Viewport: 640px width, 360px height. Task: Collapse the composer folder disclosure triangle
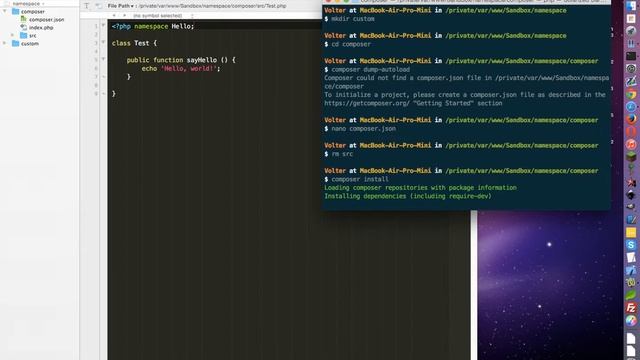coord(5,11)
